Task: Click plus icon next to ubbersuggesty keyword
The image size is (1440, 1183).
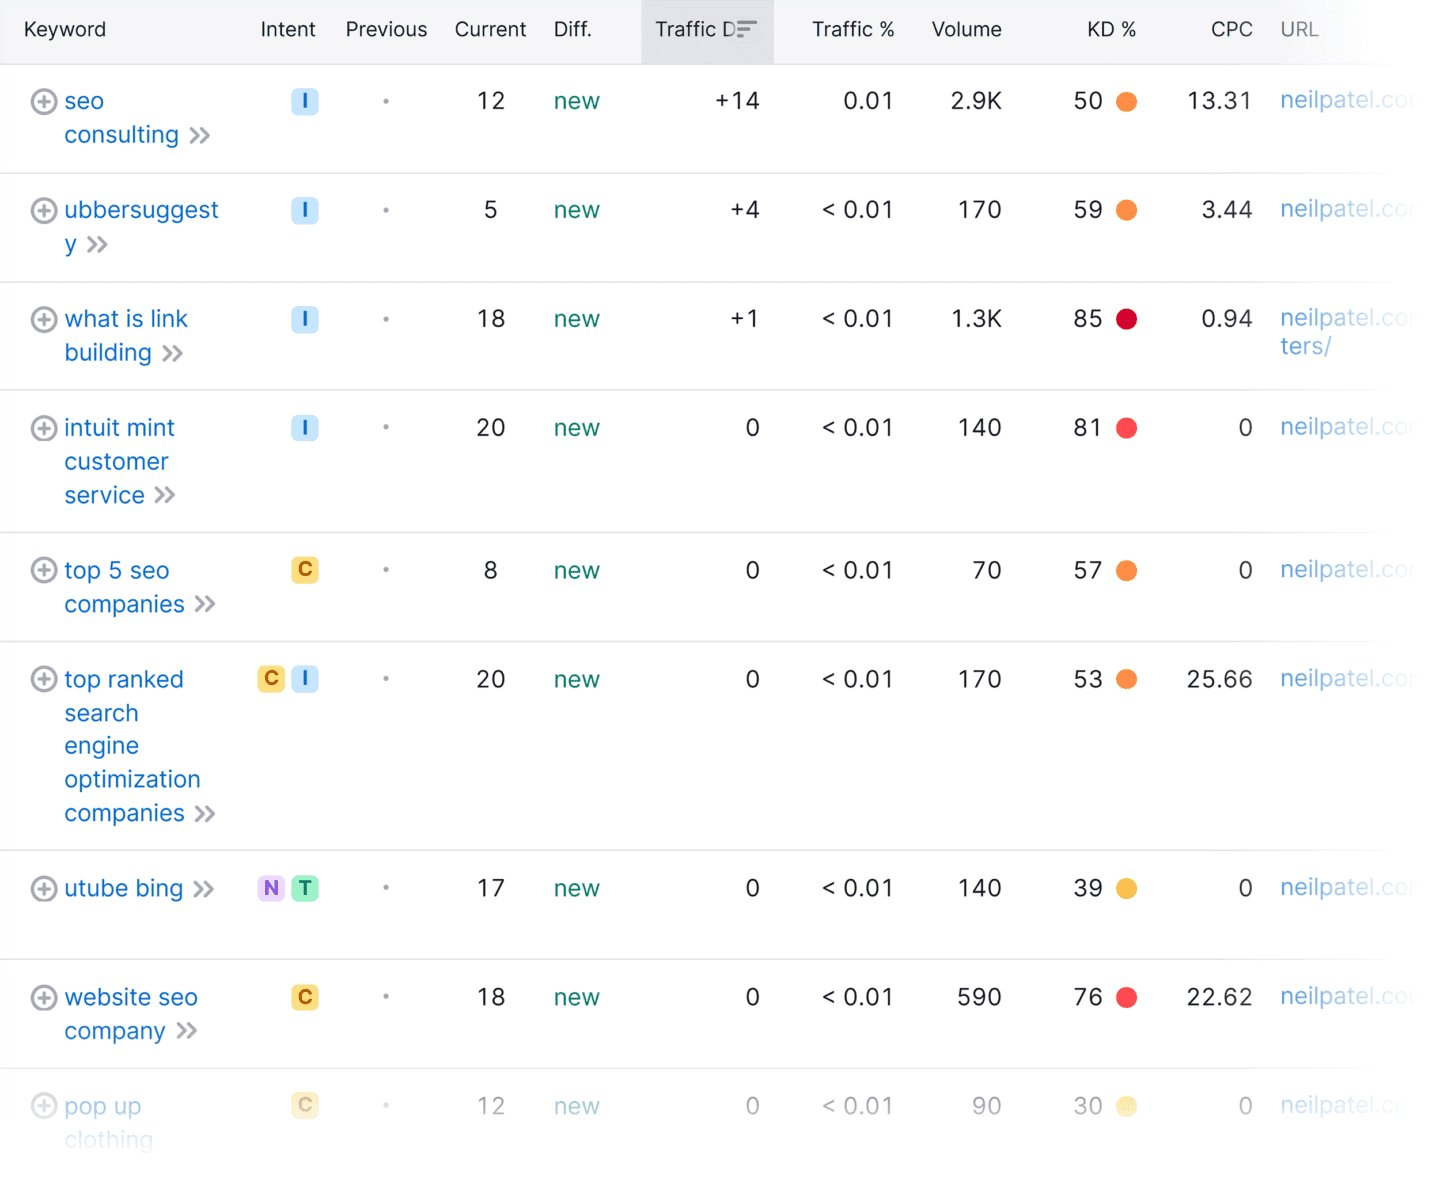Action: pos(44,210)
